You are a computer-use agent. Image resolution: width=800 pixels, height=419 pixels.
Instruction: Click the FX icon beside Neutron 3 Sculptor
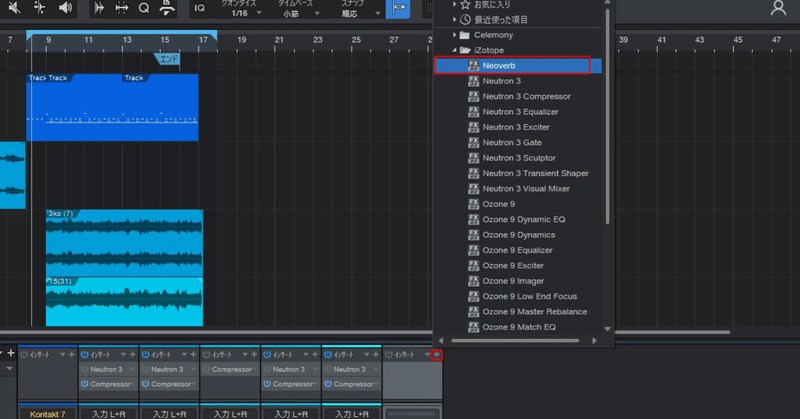[x=473, y=158]
